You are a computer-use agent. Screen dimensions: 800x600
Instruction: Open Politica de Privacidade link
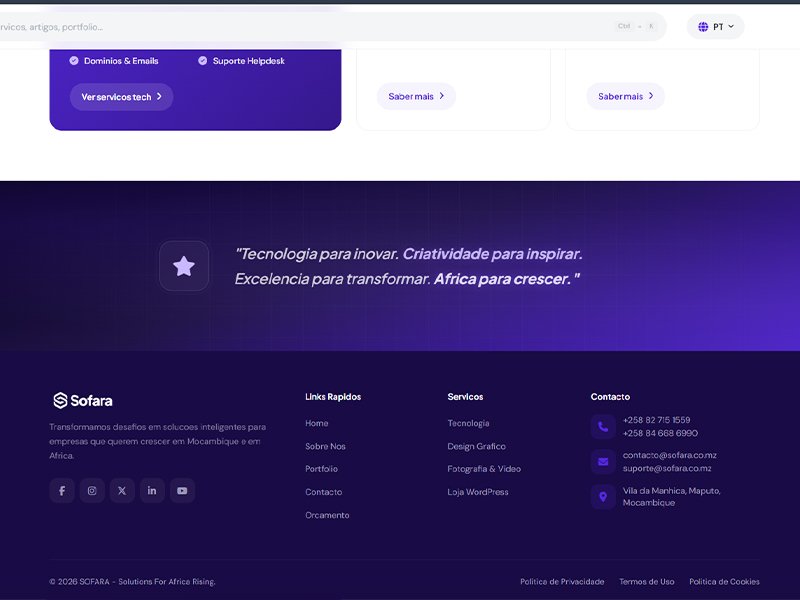[x=562, y=582]
